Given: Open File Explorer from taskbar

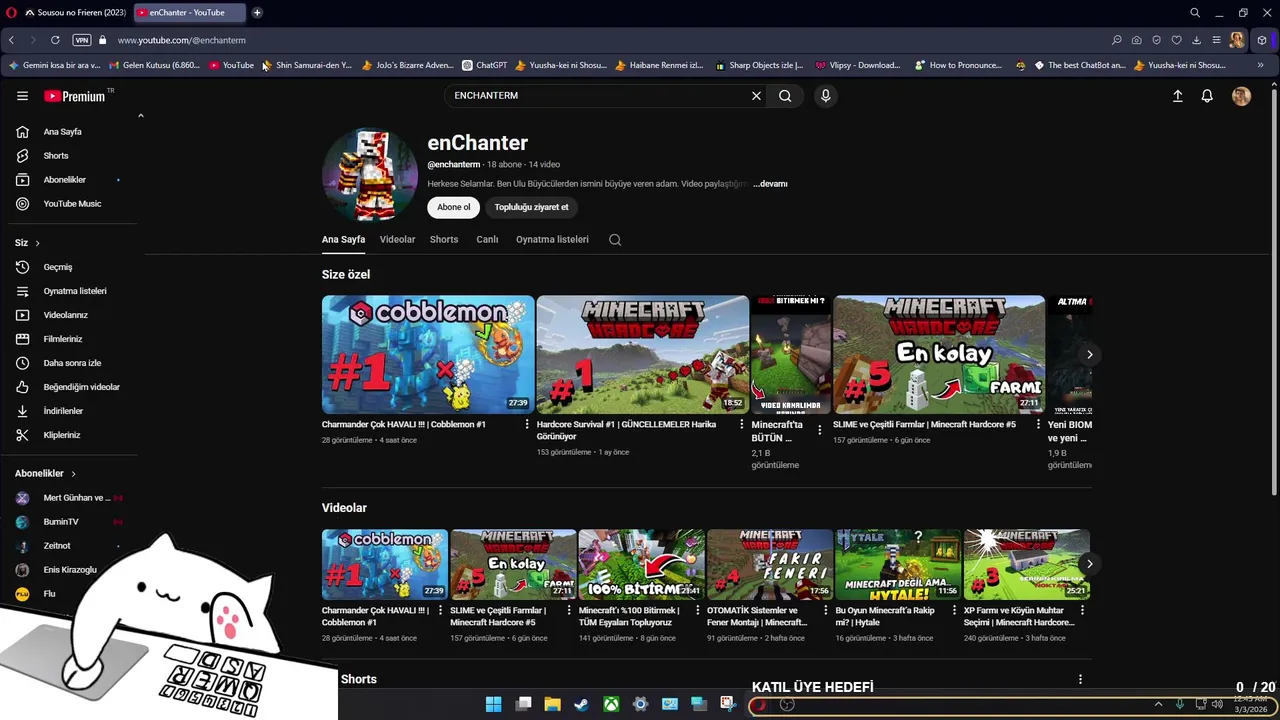Looking at the screenshot, I should pos(552,704).
